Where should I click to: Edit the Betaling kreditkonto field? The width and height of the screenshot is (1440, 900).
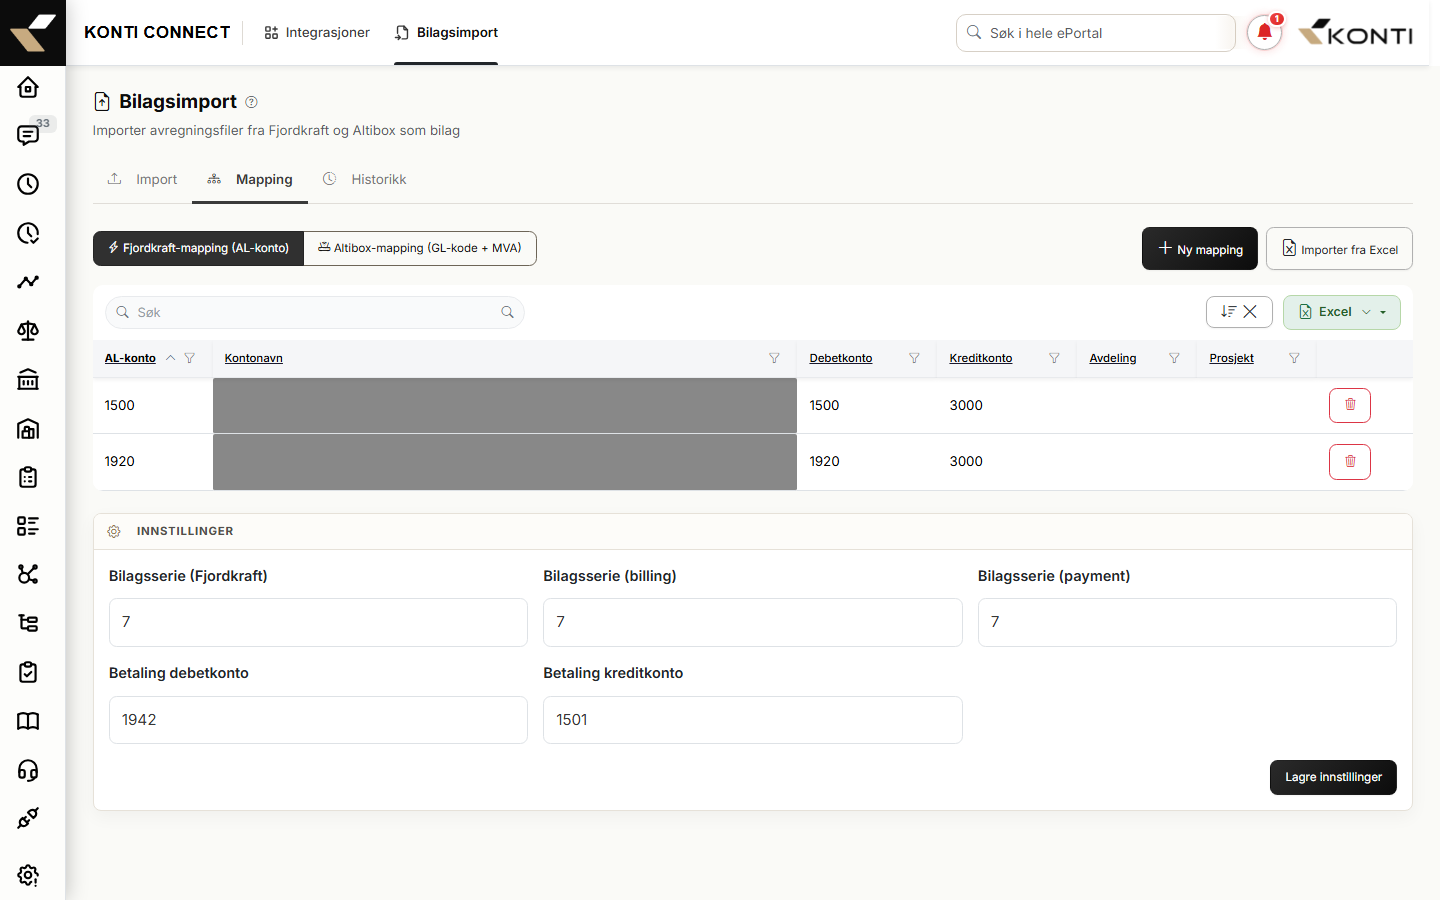(x=753, y=720)
